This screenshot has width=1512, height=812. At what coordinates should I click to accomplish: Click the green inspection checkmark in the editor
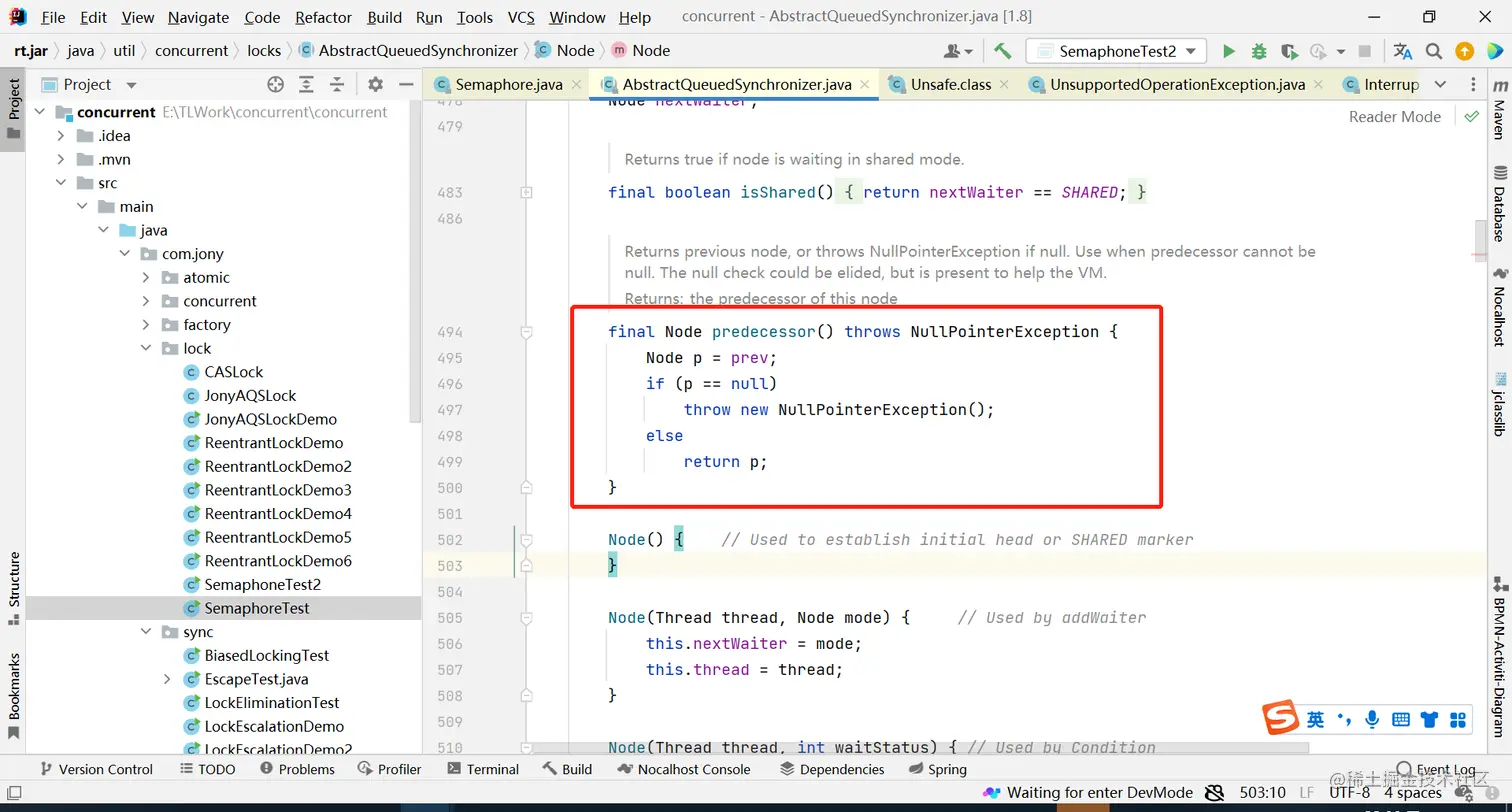(x=1471, y=117)
